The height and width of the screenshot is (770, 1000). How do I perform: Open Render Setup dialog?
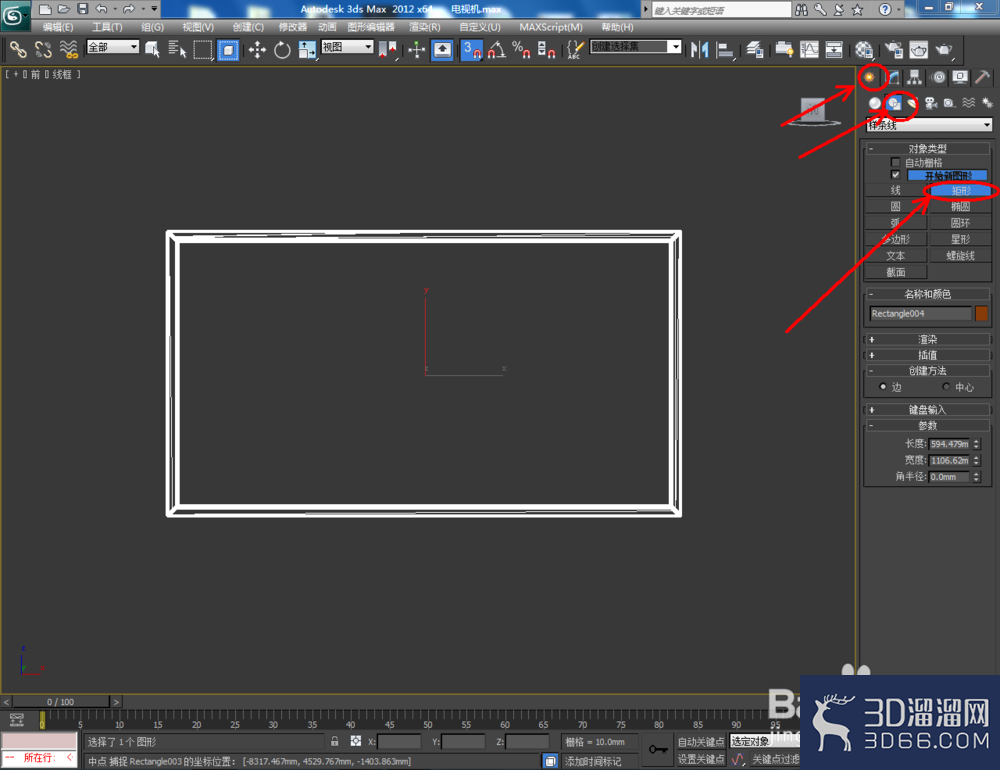pos(893,49)
